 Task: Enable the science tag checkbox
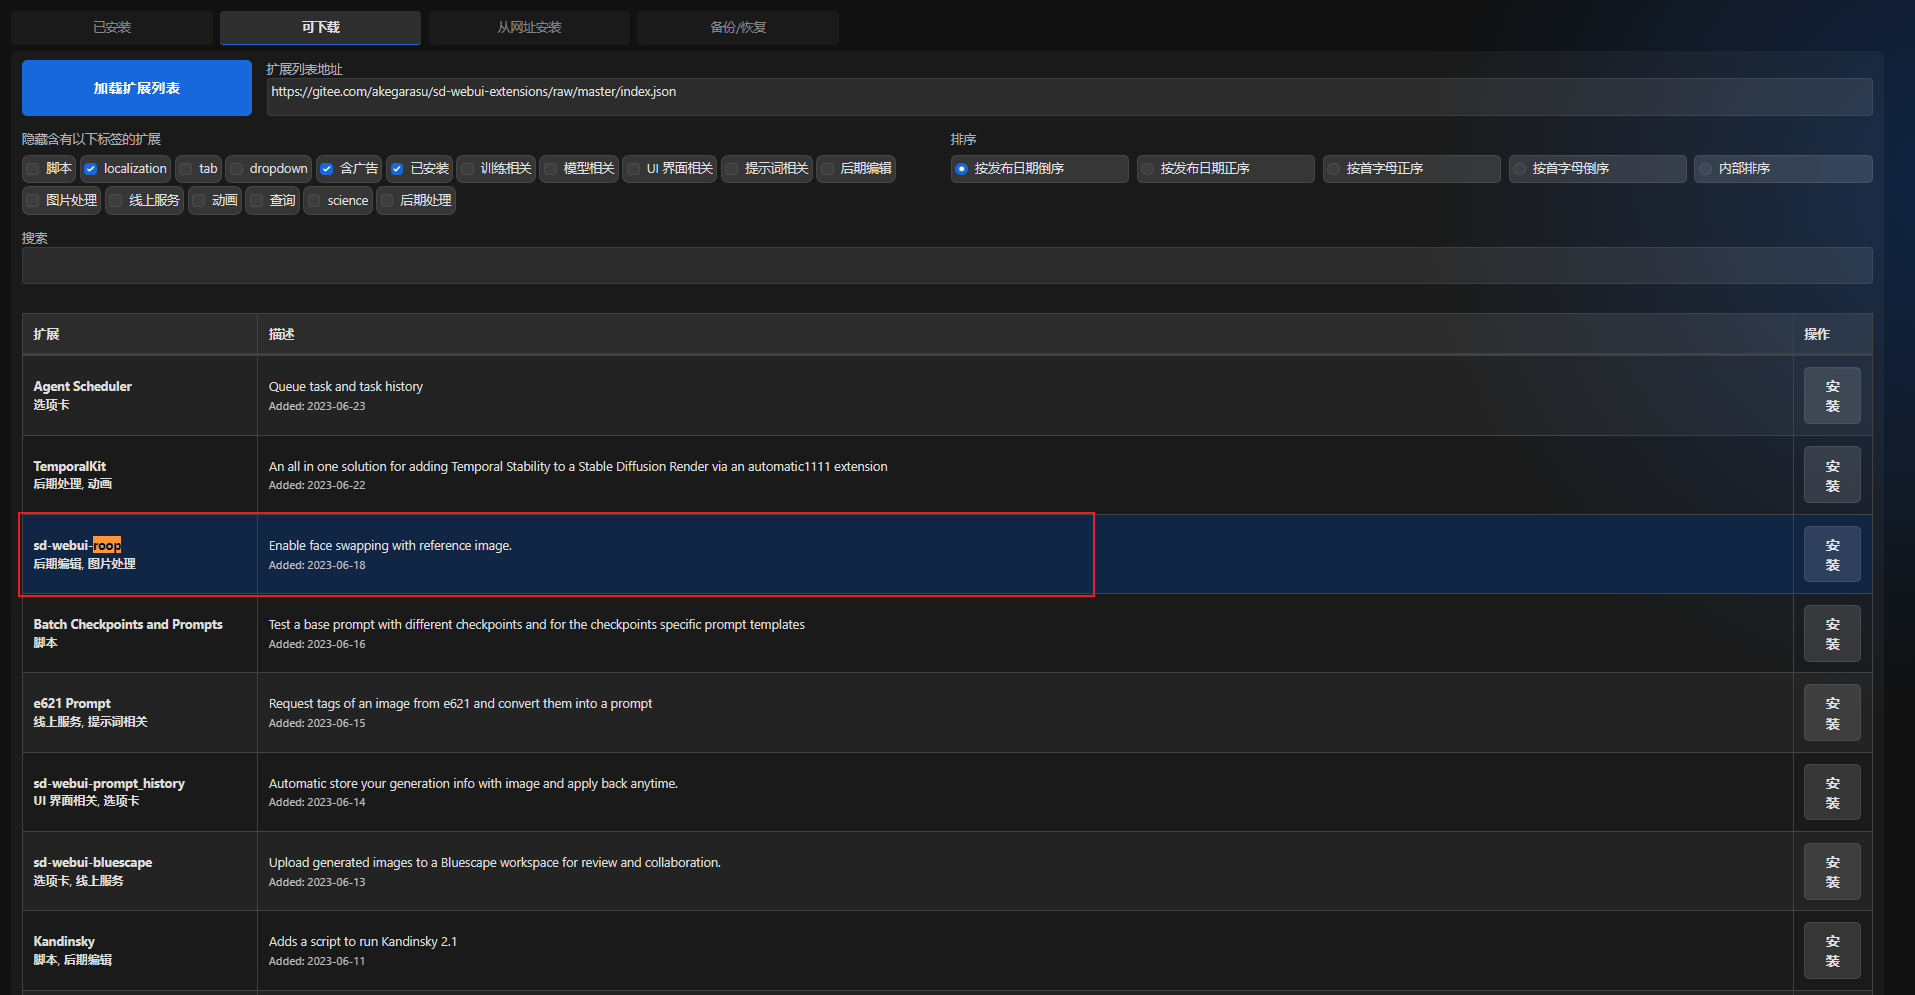click(x=315, y=201)
